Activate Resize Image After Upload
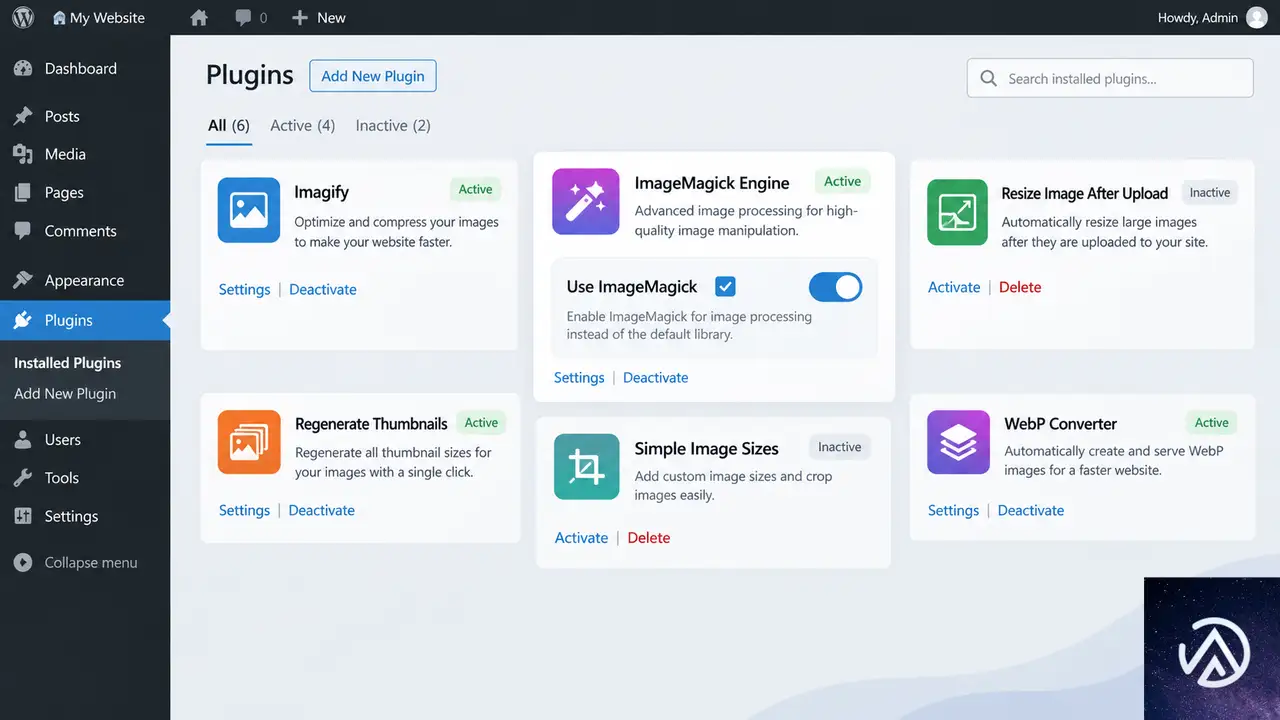 pos(954,288)
